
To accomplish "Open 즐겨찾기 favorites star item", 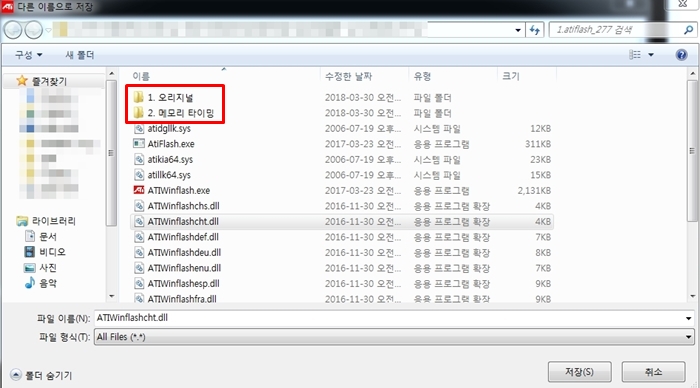I will [42, 81].
